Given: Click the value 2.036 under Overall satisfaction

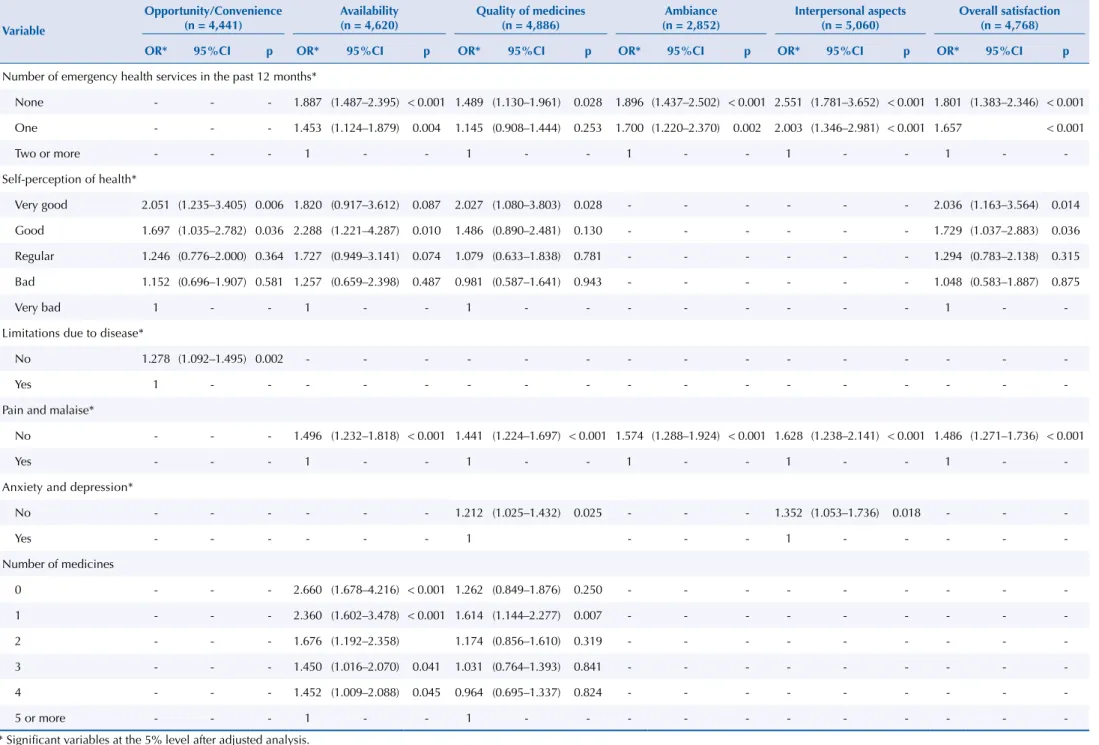Looking at the screenshot, I should [948, 205].
